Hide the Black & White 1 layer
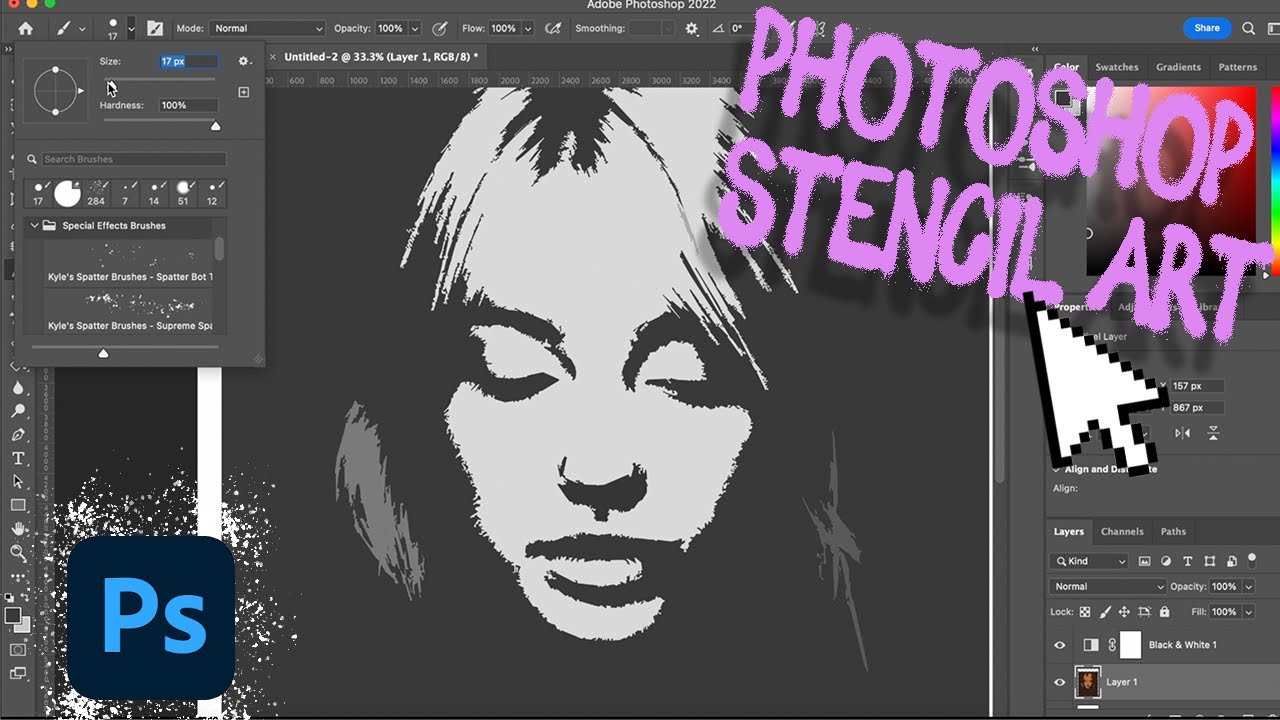Screen dimensions: 1280x720 [1060, 645]
